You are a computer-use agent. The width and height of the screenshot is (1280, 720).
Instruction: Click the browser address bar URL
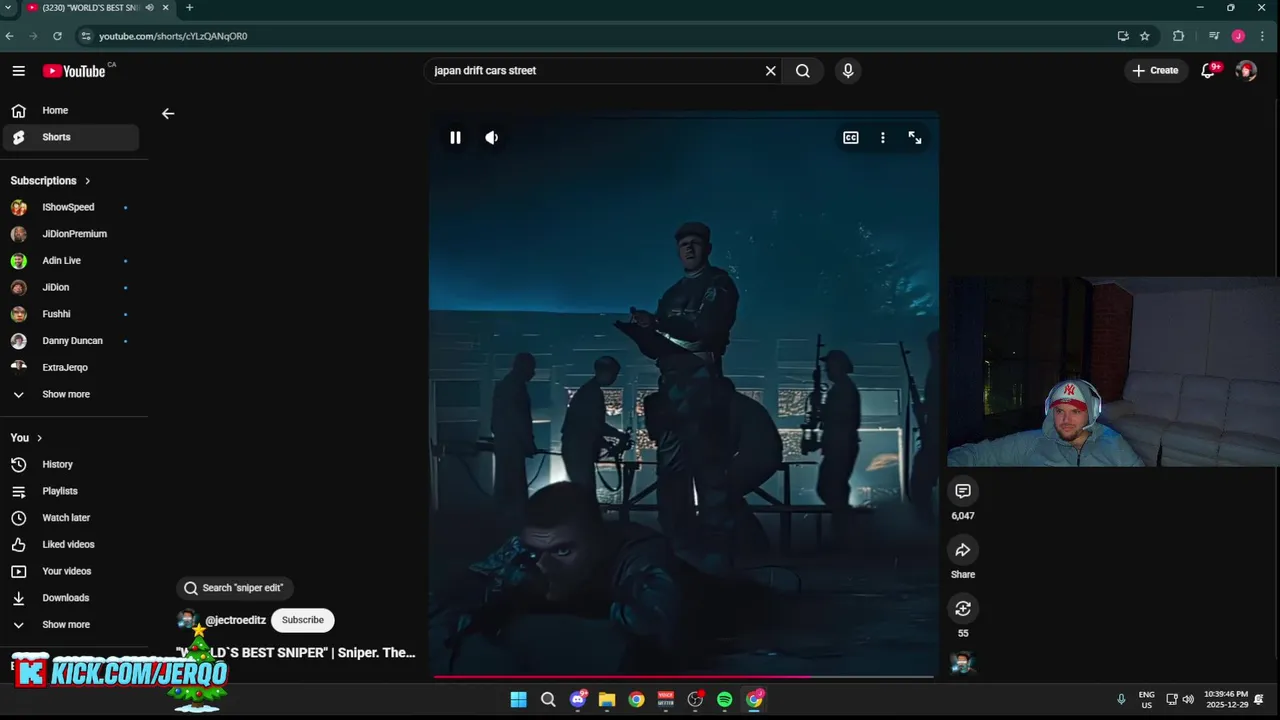[173, 36]
